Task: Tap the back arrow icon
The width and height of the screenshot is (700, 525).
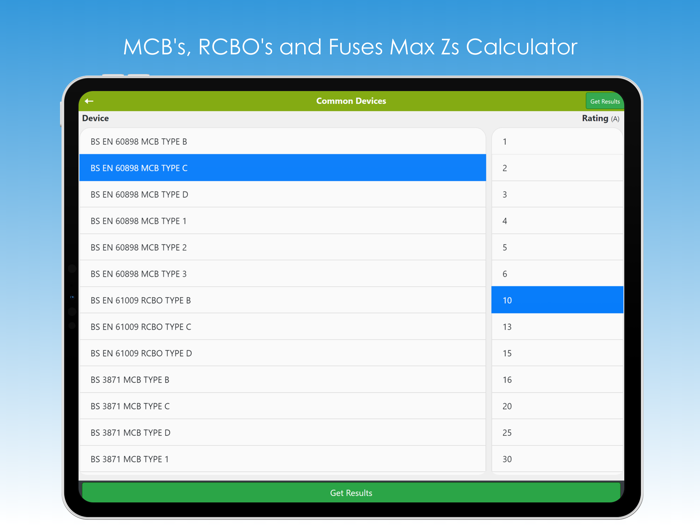Action: (x=89, y=101)
